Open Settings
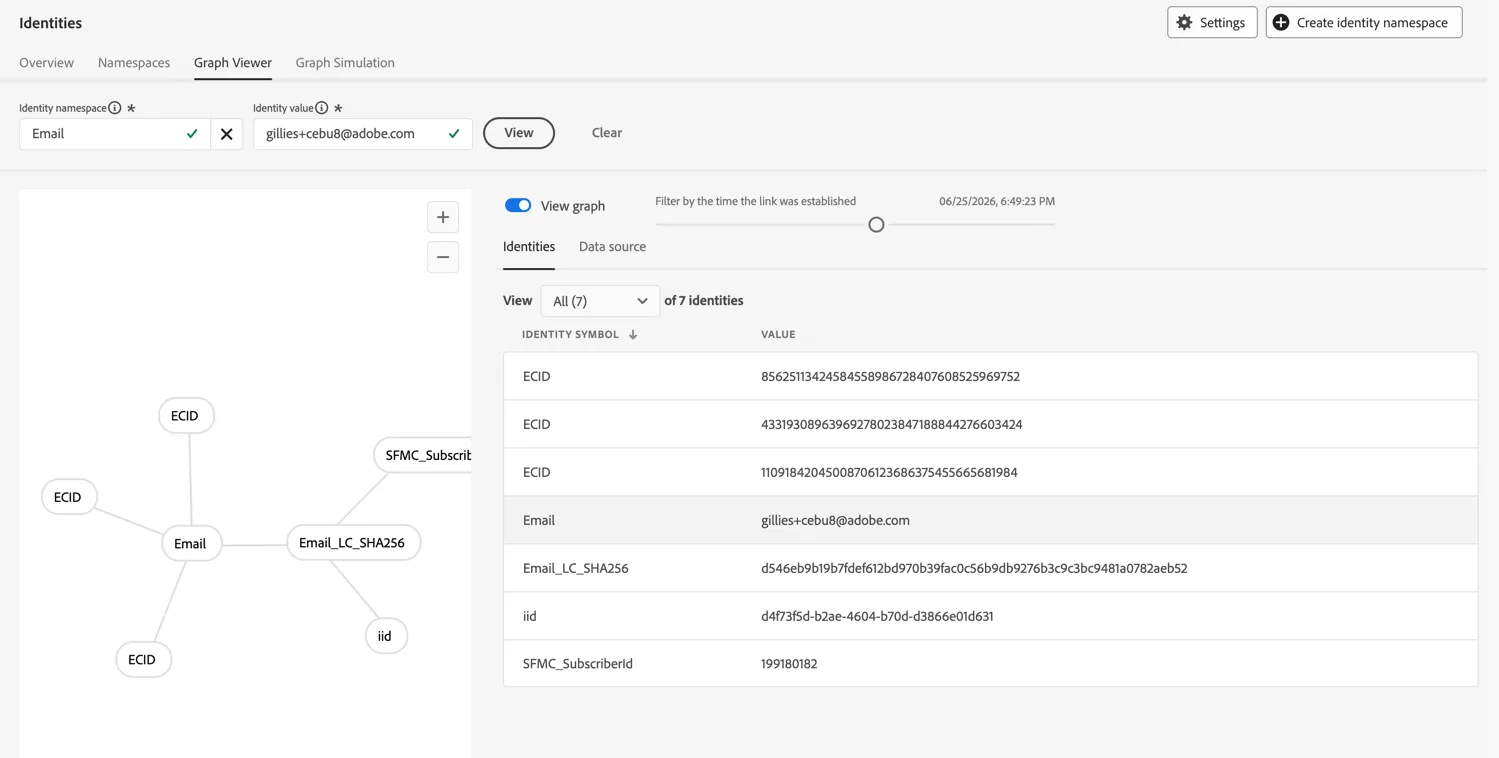Viewport: 1499px width, 758px height. click(1212, 22)
